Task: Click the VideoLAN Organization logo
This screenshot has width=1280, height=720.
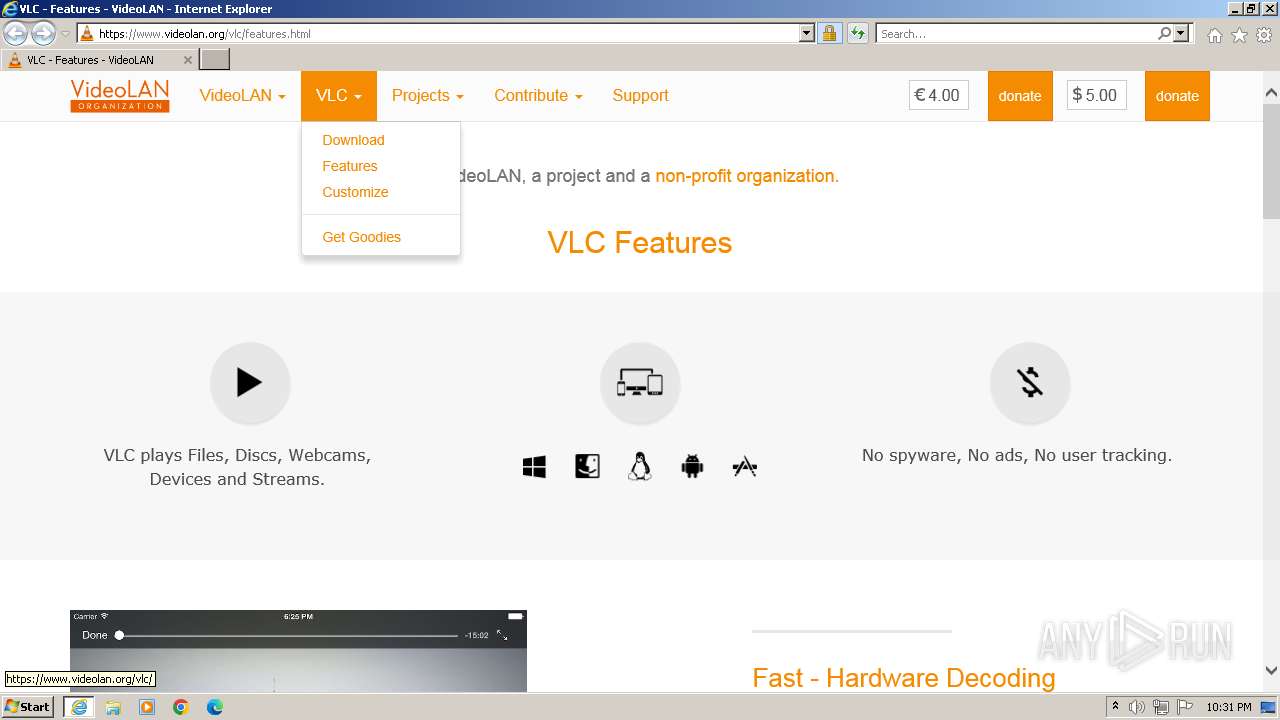Action: tap(120, 96)
